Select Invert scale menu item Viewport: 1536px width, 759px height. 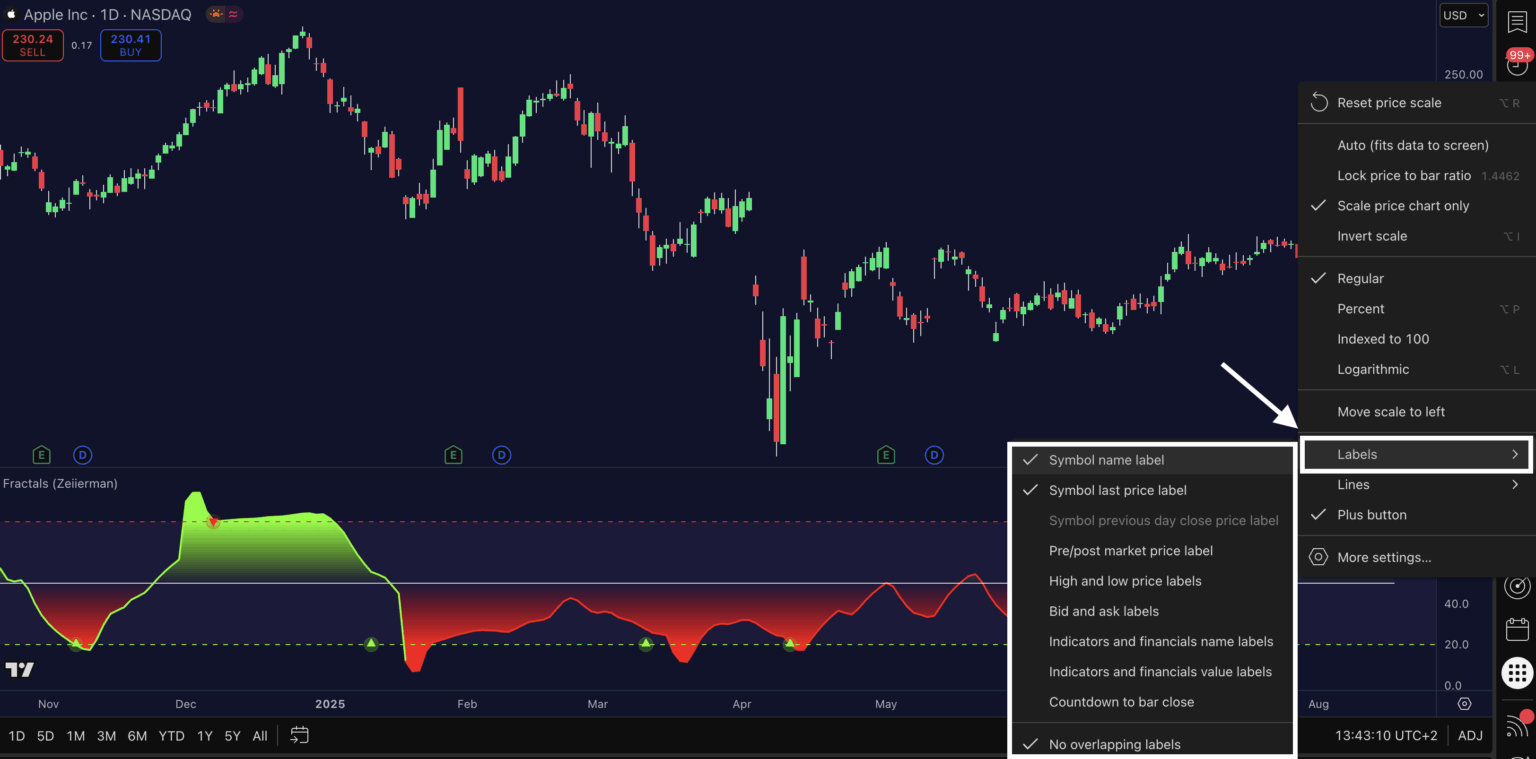point(1416,236)
